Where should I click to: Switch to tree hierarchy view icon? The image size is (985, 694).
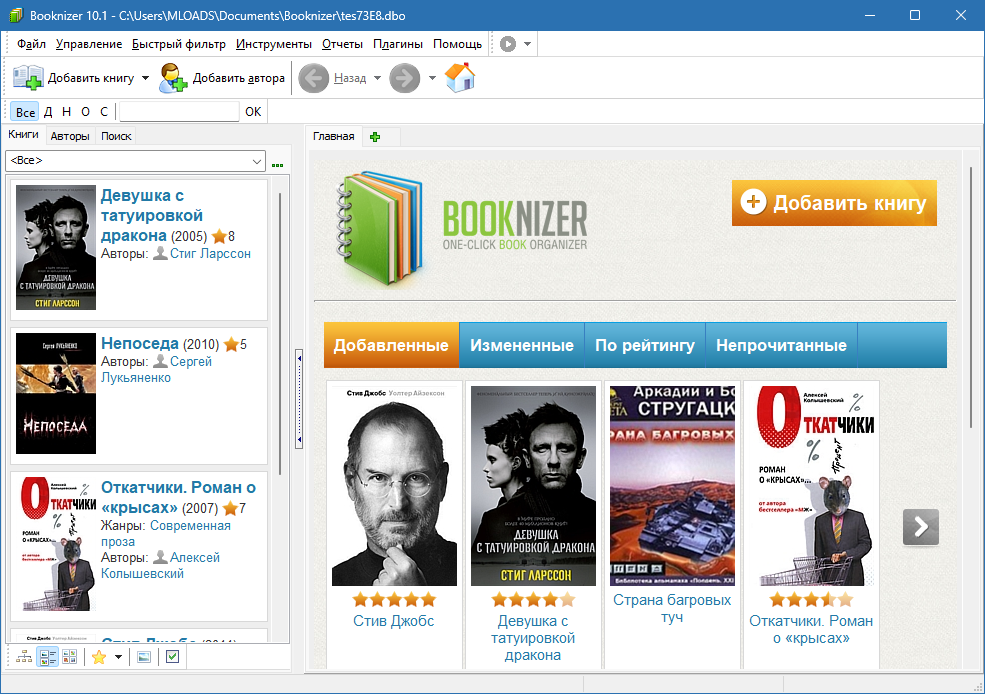click(24, 657)
